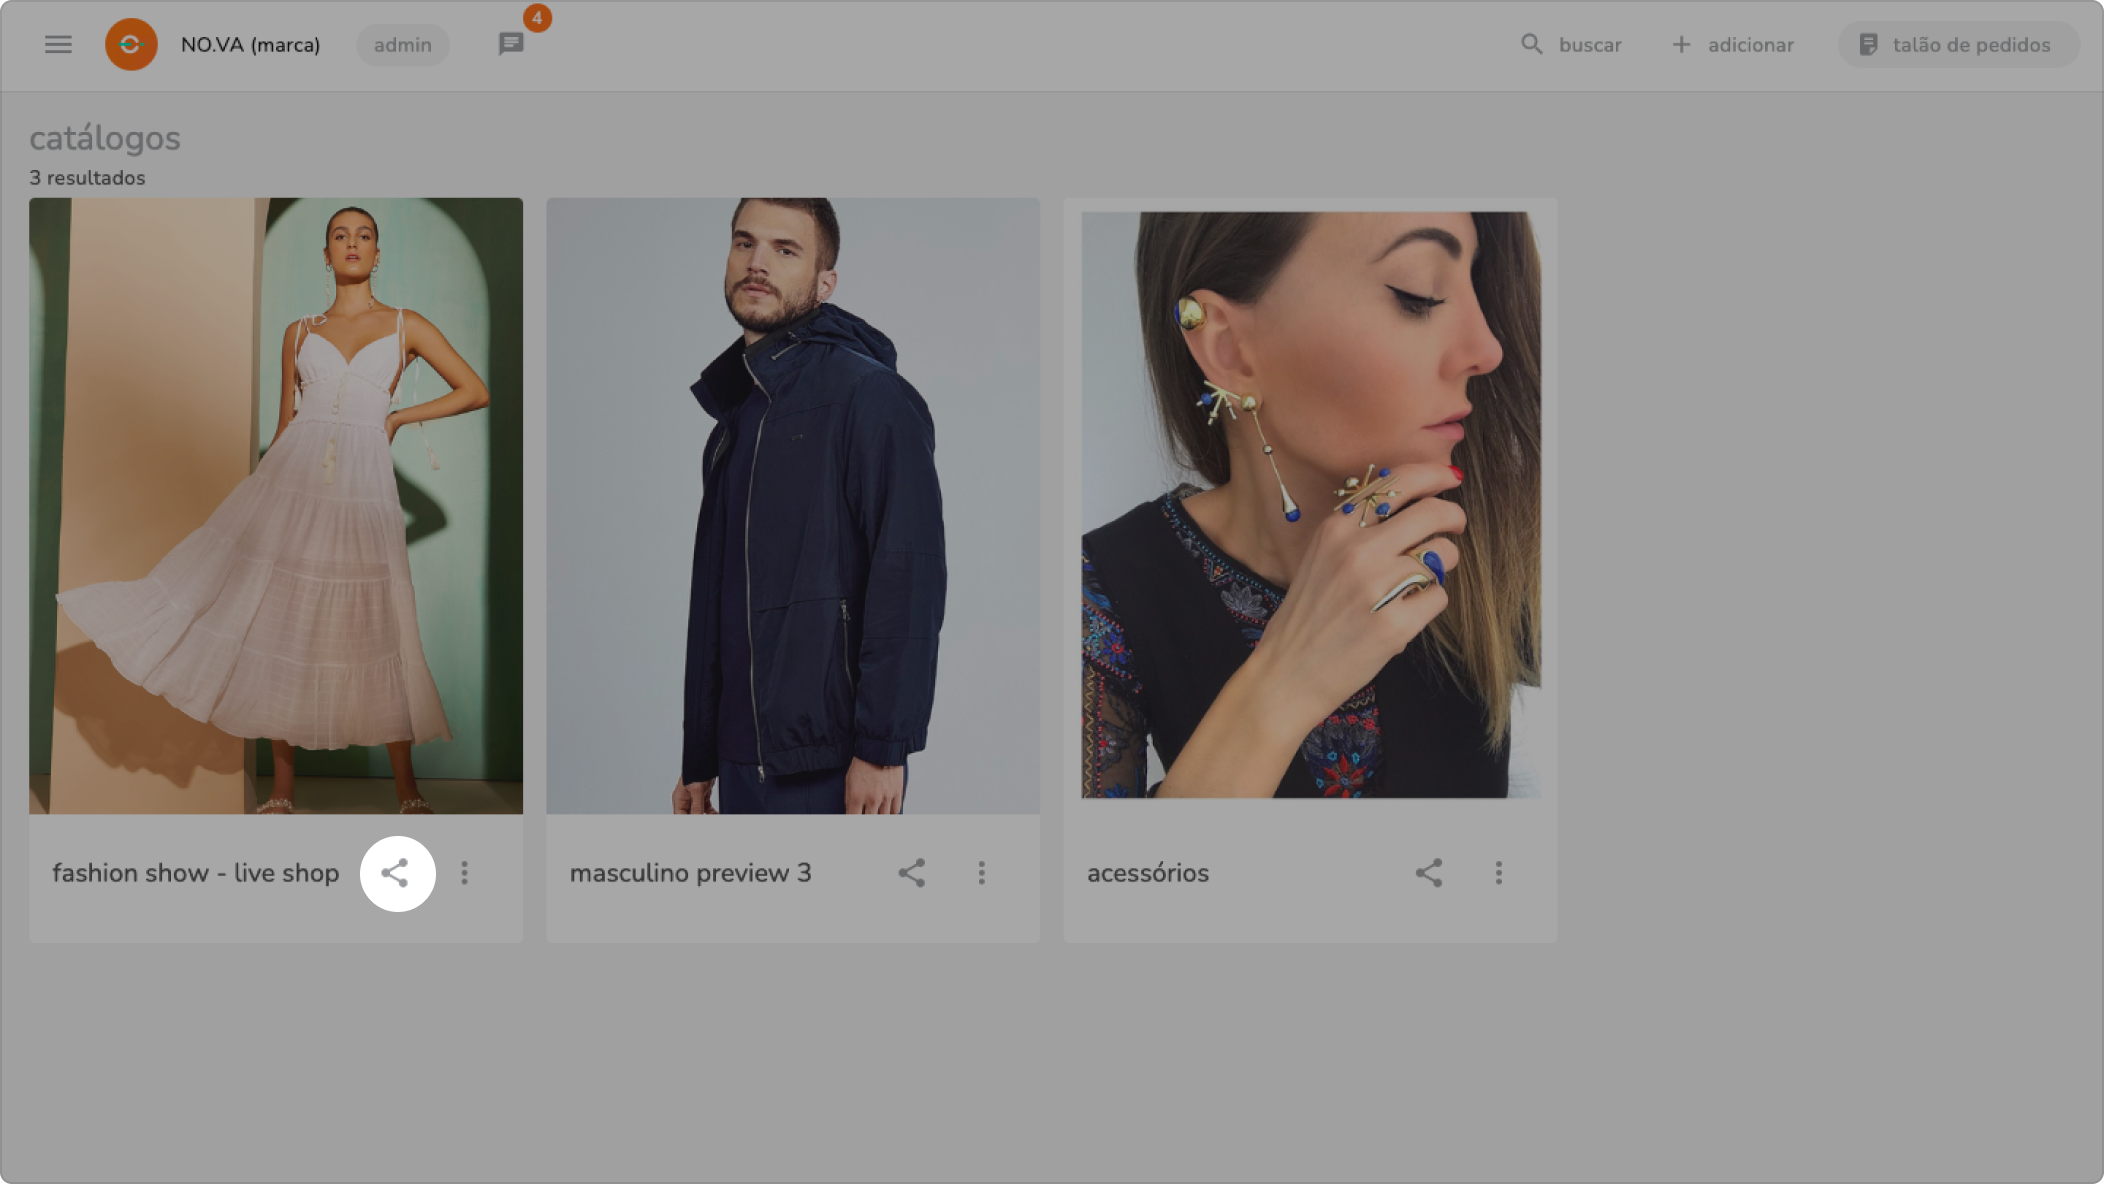Viewport: 2104px width, 1184px height.
Task: Open the hamburger navigation menu
Action: coord(58,44)
